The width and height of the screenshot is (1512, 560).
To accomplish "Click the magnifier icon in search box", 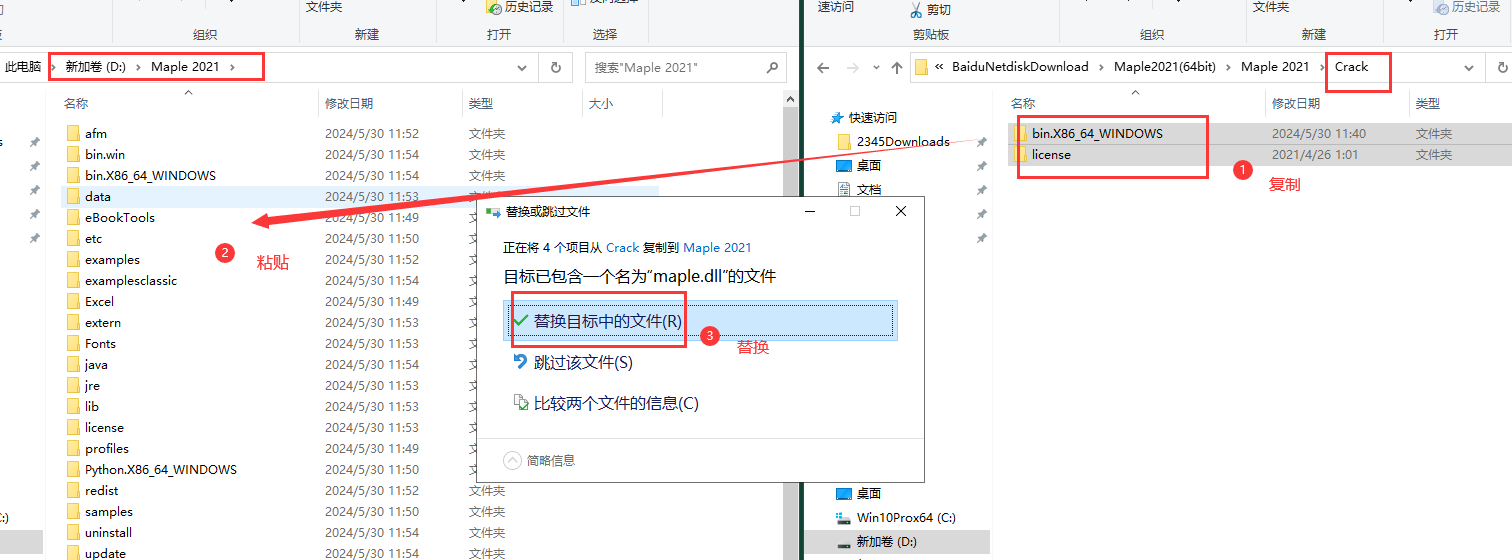I will pos(772,67).
